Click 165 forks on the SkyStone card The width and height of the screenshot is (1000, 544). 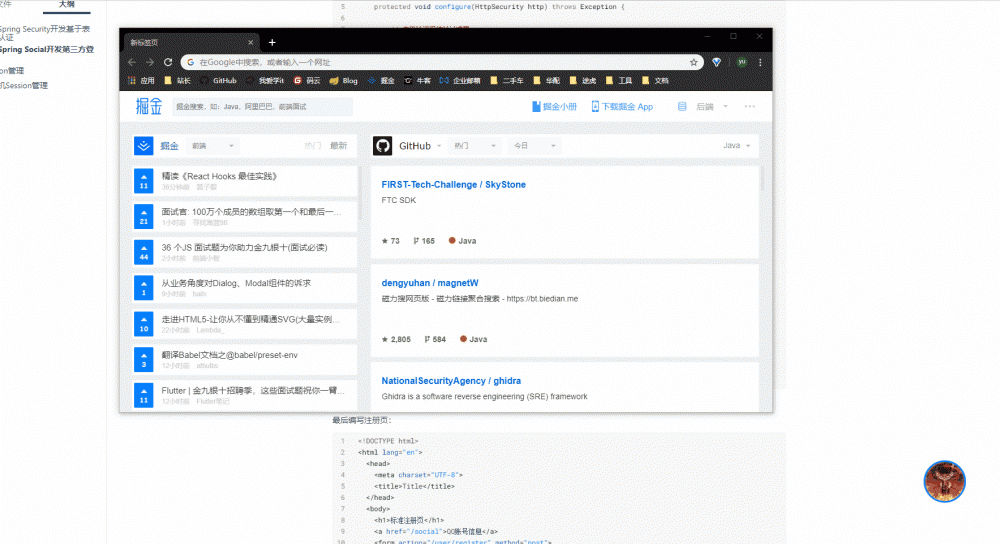point(423,241)
